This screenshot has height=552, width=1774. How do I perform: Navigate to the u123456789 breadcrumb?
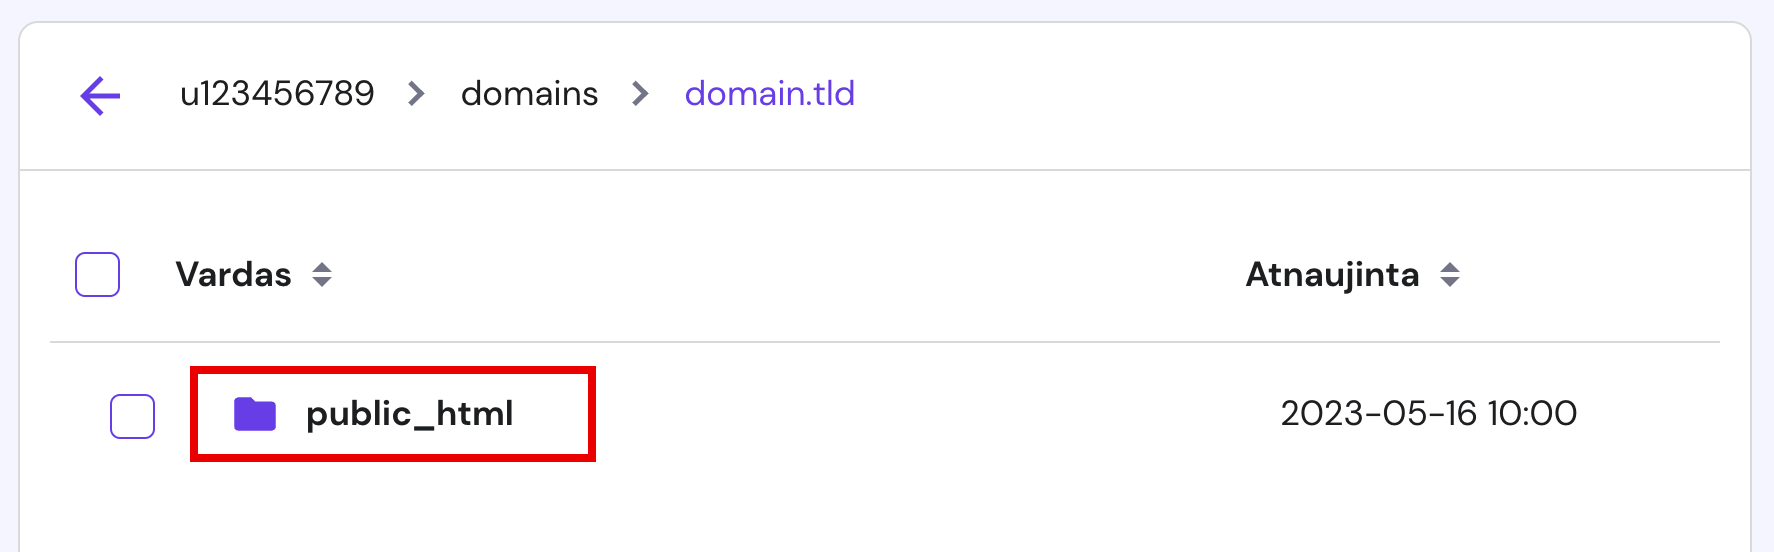pos(277,94)
